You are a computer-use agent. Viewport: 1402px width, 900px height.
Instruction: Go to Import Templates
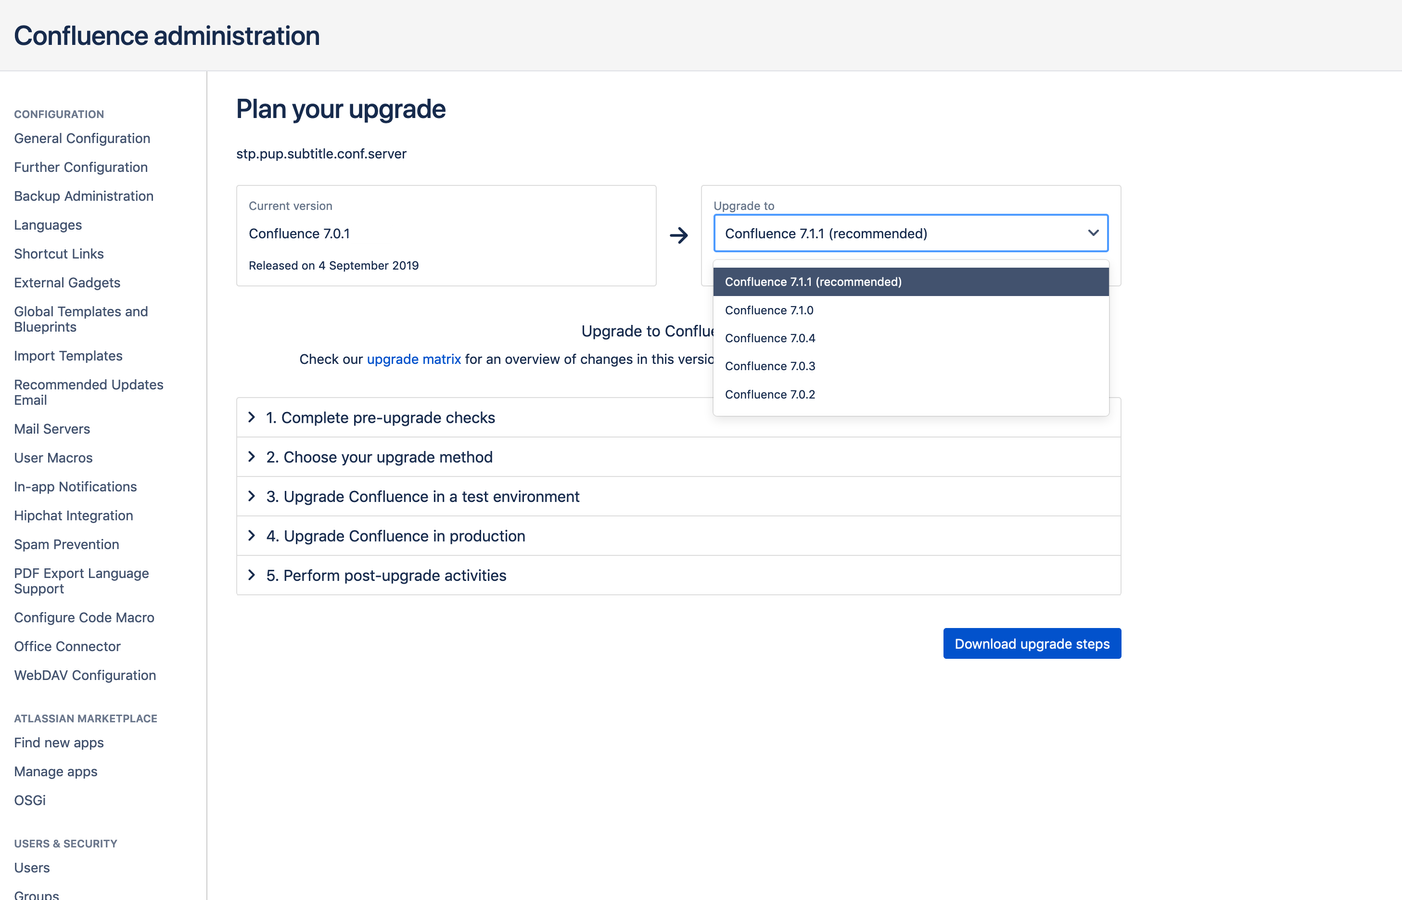tap(68, 356)
